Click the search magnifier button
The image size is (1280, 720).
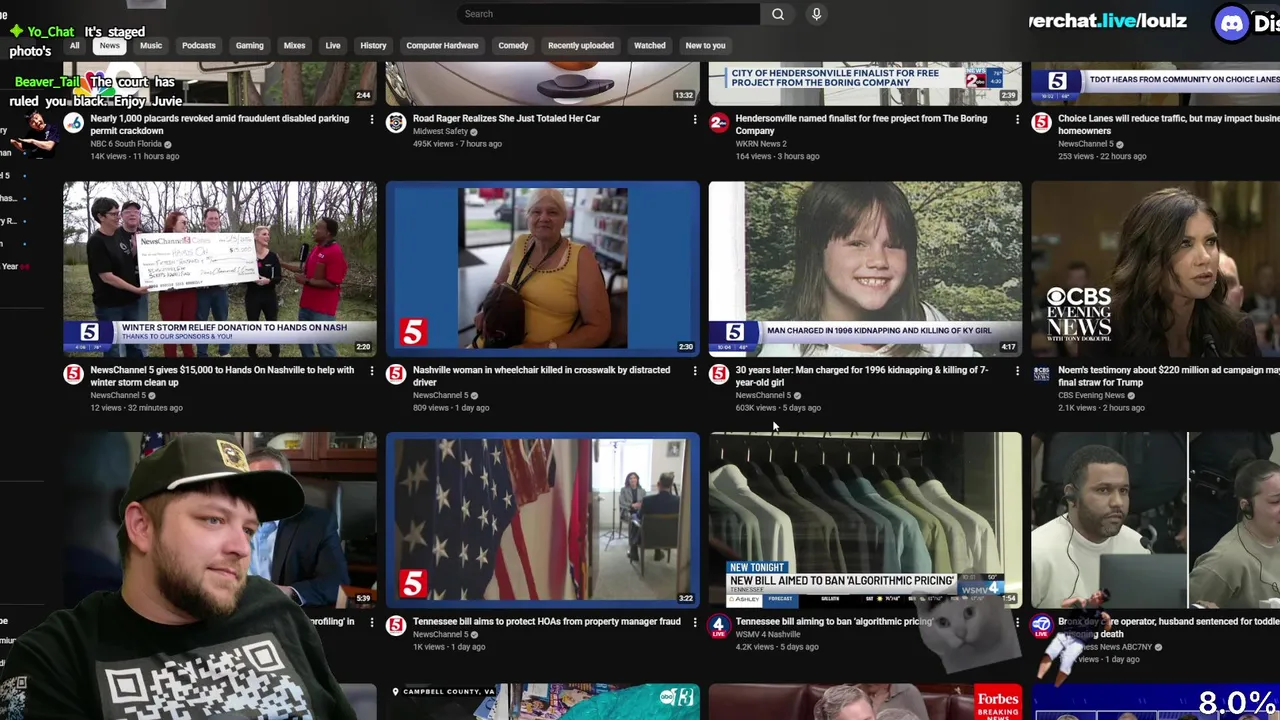point(778,14)
